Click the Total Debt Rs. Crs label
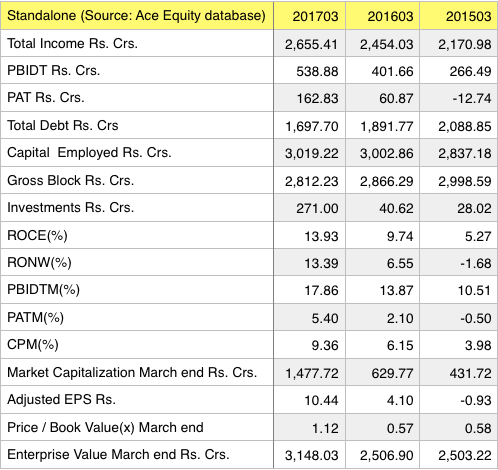 point(63,126)
